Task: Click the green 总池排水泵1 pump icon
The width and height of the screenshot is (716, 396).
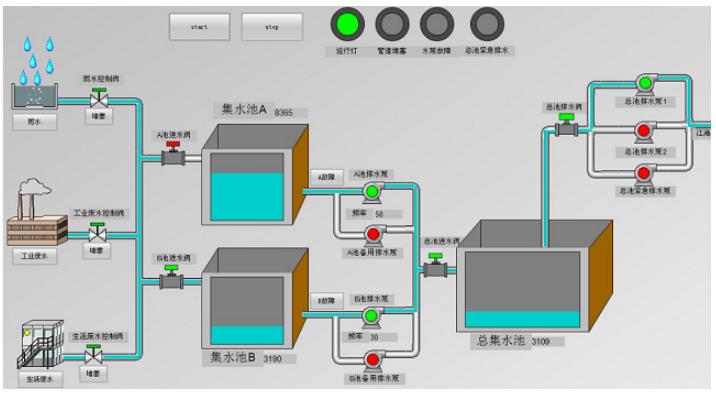Action: point(645,84)
